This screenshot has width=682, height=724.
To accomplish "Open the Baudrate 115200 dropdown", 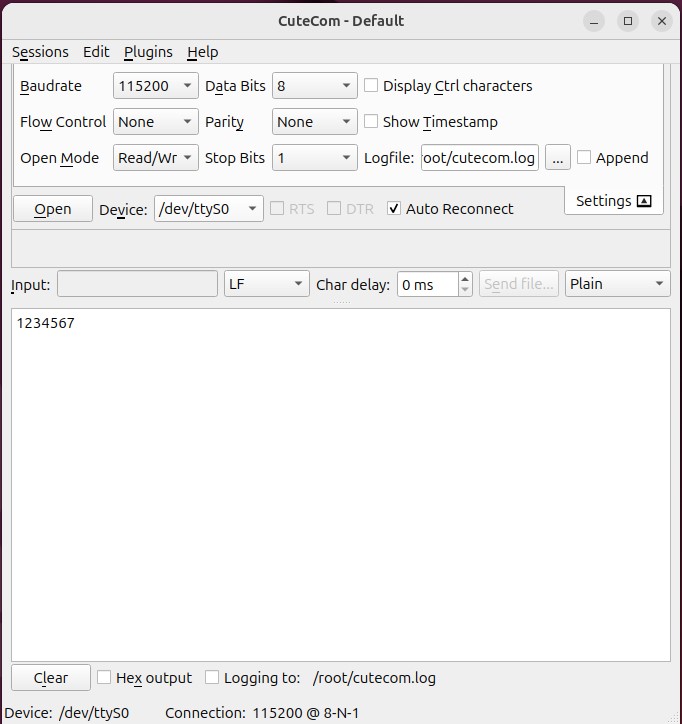I will point(156,85).
